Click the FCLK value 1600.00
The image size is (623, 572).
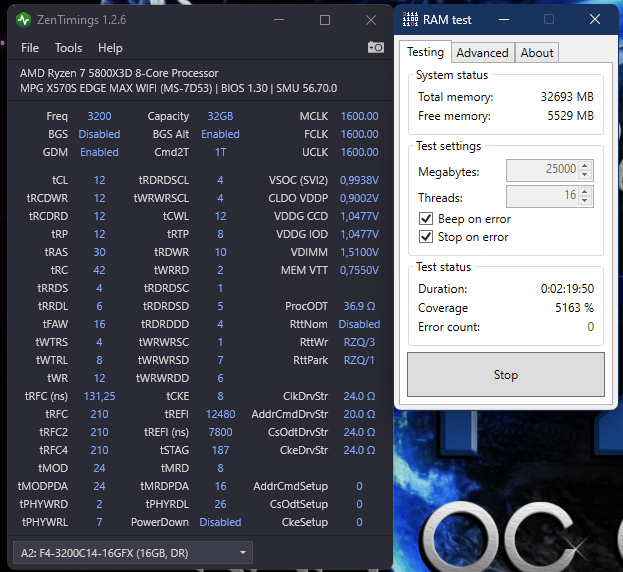click(359, 134)
